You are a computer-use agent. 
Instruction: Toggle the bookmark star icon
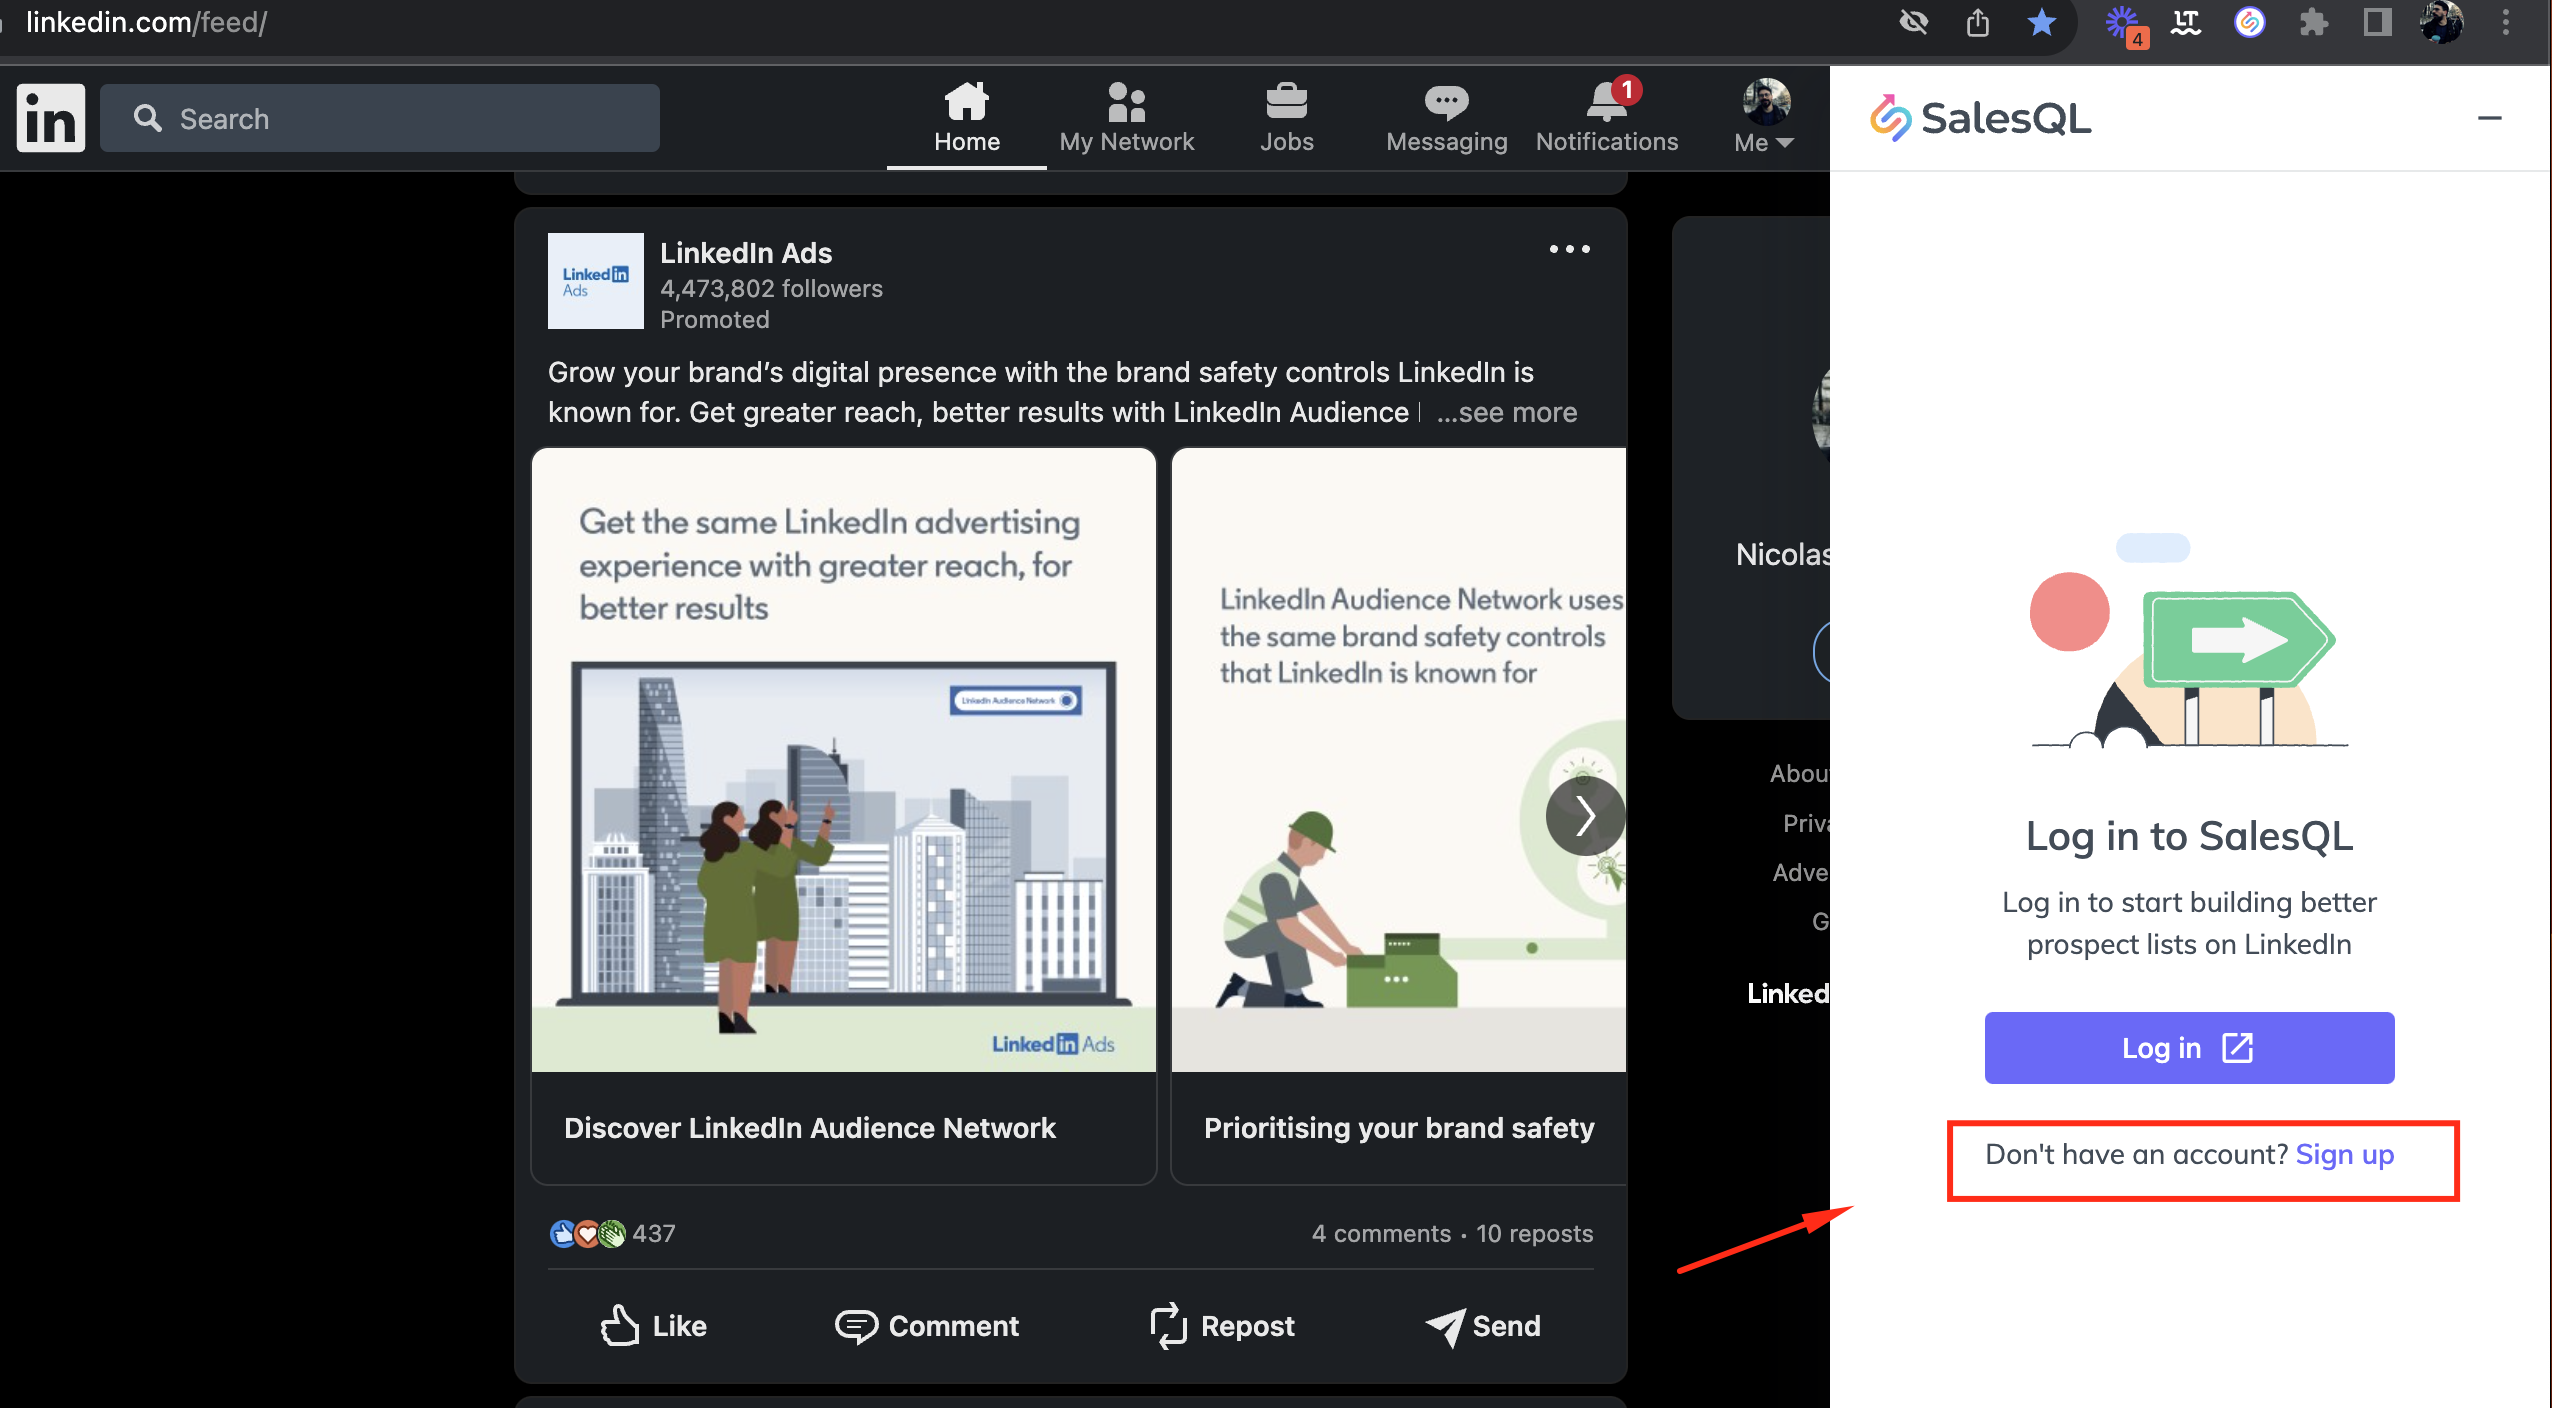(2041, 22)
